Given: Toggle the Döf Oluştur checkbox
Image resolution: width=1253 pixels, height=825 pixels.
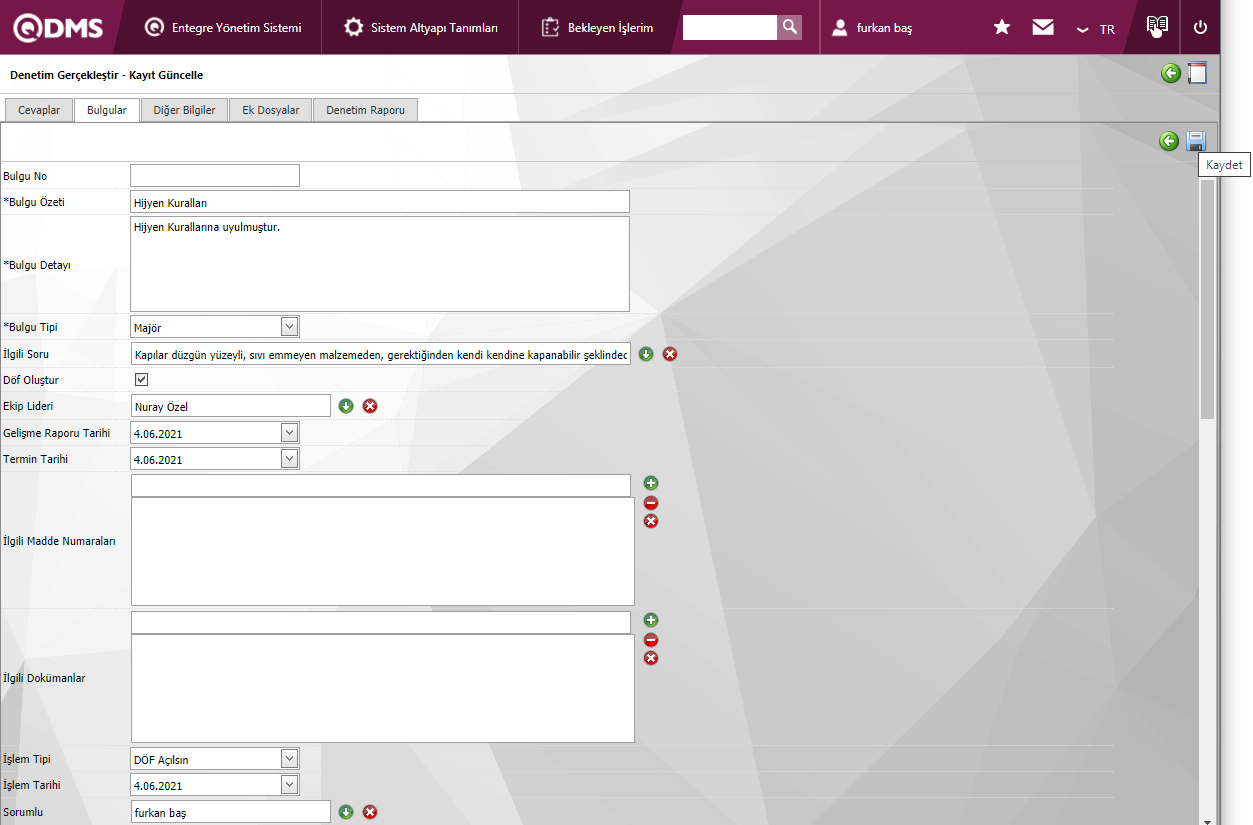Looking at the screenshot, I should 141,380.
